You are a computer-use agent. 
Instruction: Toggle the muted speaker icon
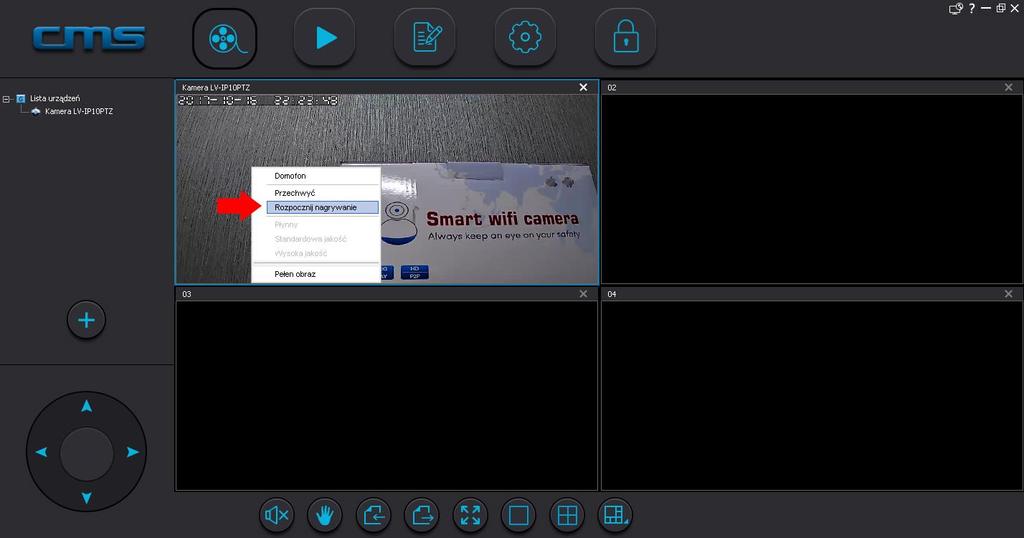click(x=277, y=515)
